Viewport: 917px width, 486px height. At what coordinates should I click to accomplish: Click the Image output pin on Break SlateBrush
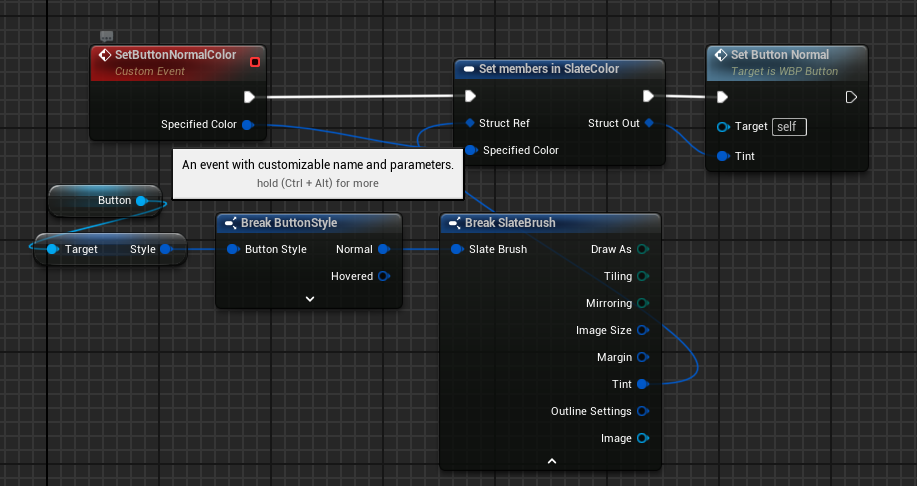643,438
